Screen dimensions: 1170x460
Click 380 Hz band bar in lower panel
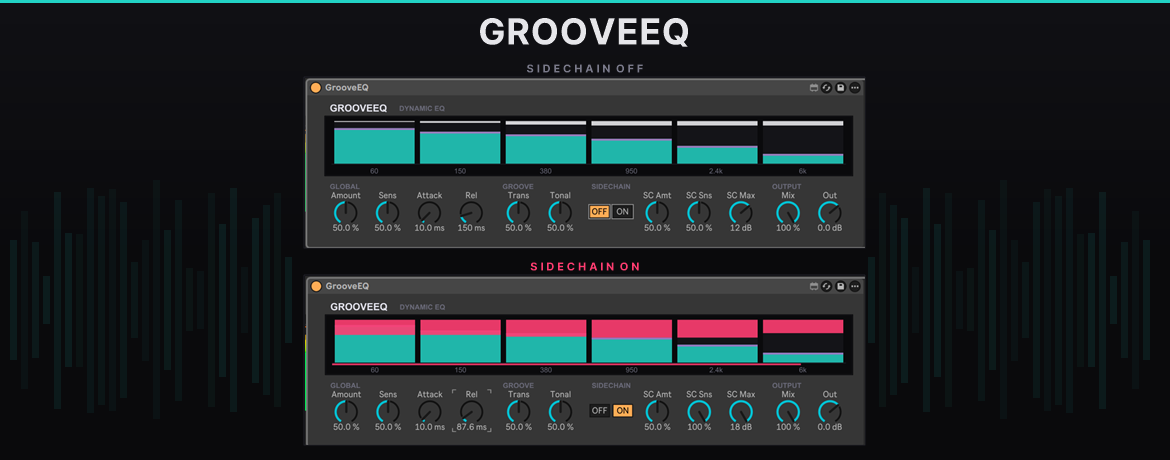tap(545, 341)
